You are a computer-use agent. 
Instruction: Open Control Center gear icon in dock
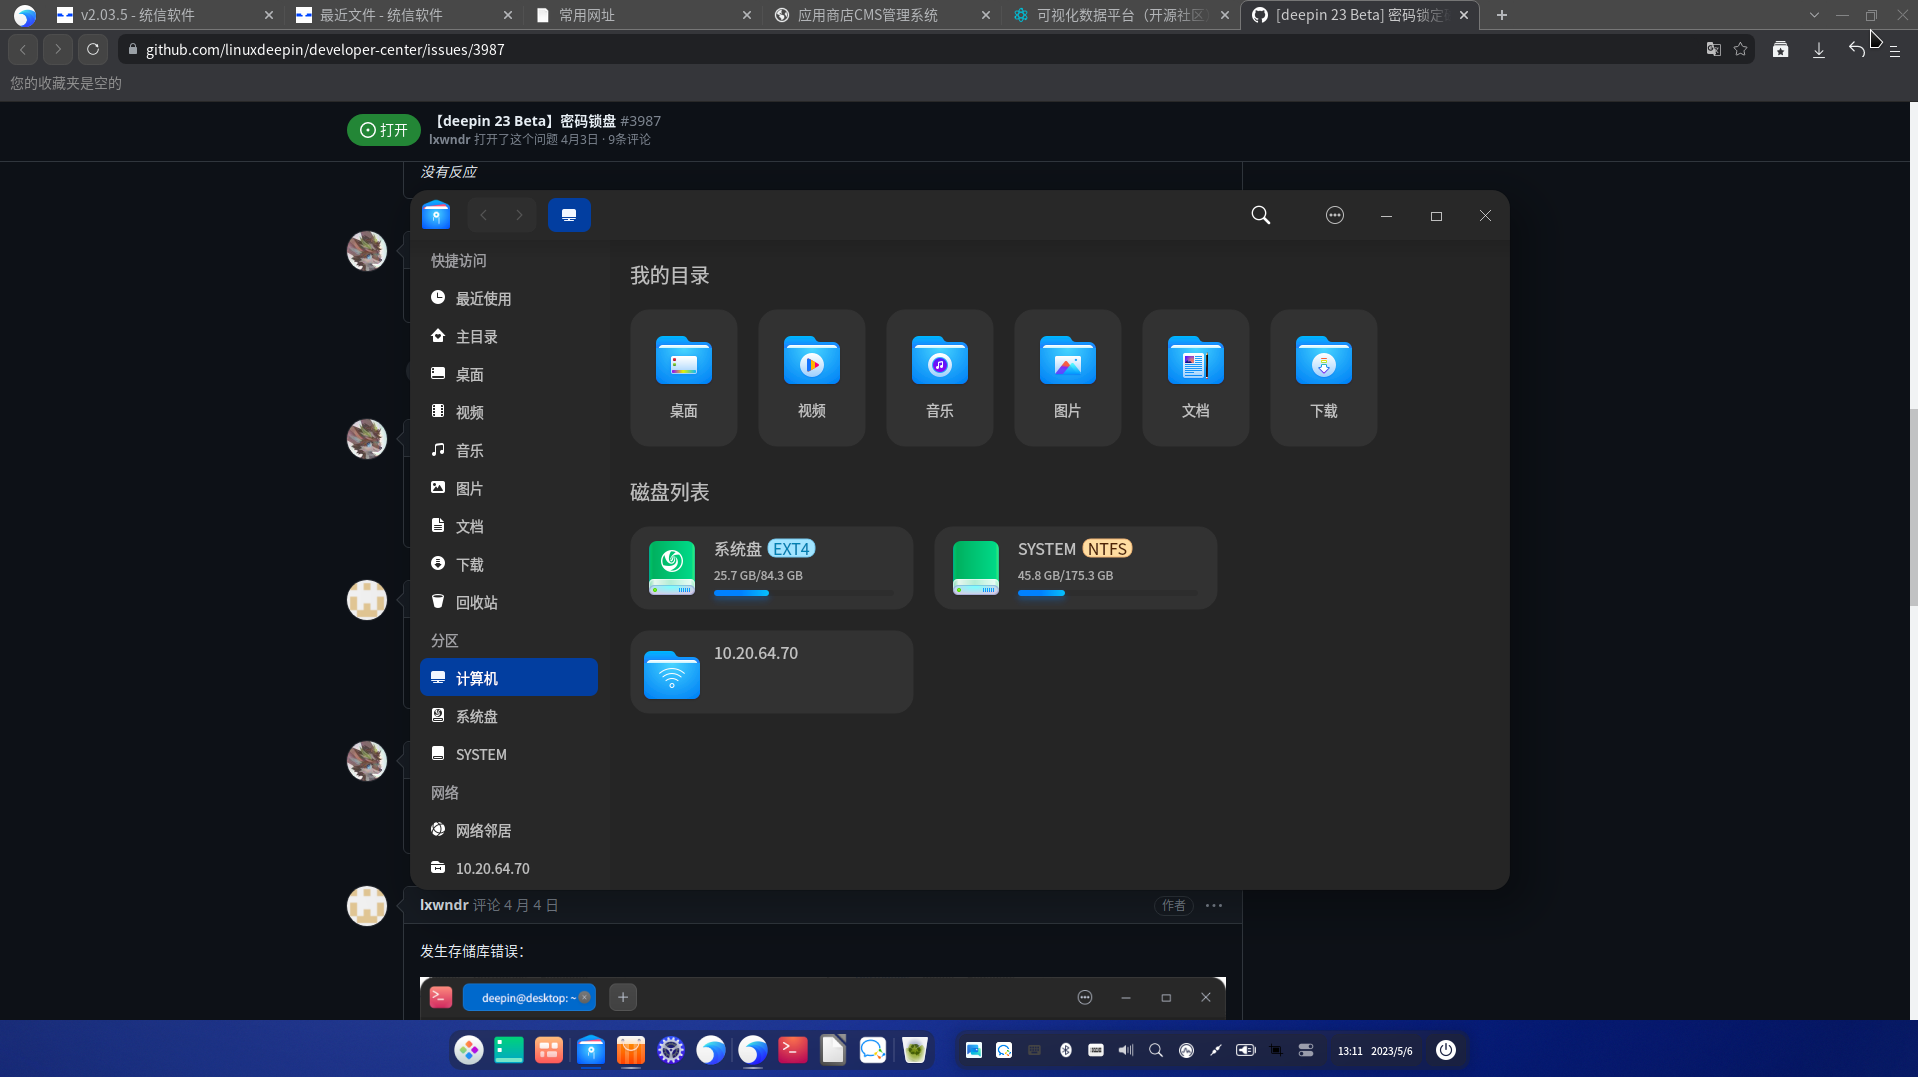coord(670,1050)
